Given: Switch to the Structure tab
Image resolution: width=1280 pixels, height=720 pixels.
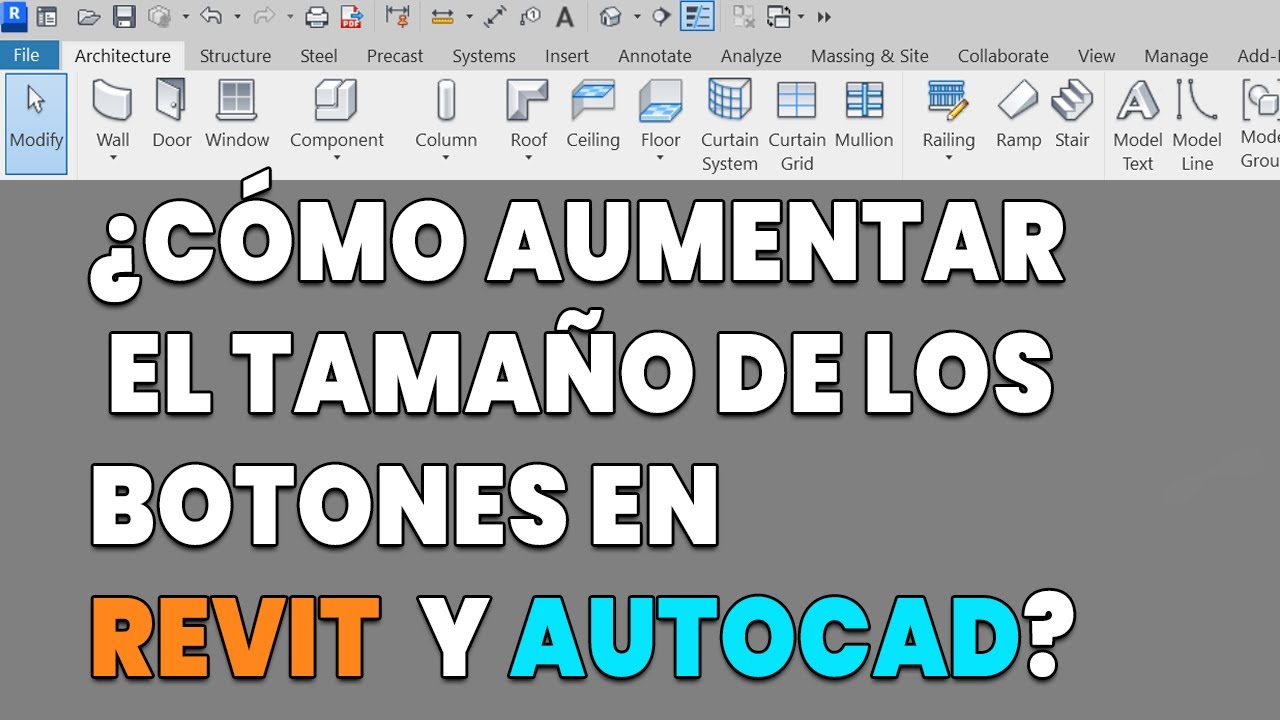Looking at the screenshot, I should 235,56.
